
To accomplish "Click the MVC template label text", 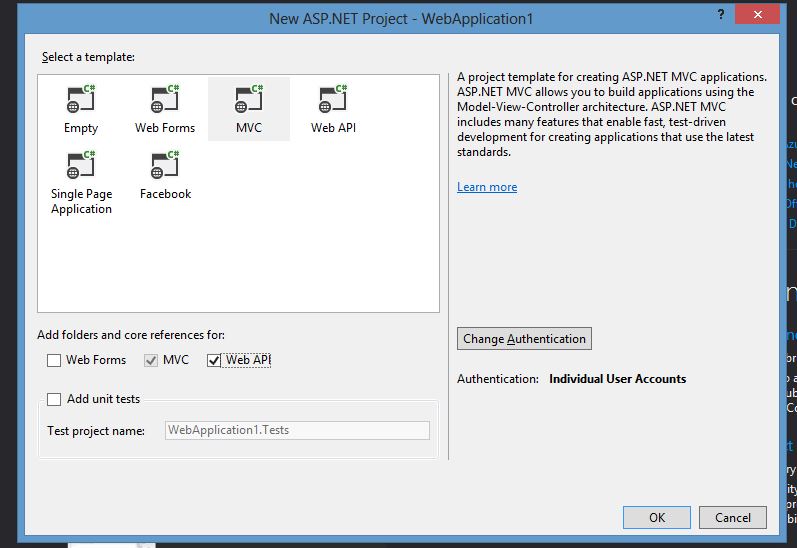I will point(249,128).
